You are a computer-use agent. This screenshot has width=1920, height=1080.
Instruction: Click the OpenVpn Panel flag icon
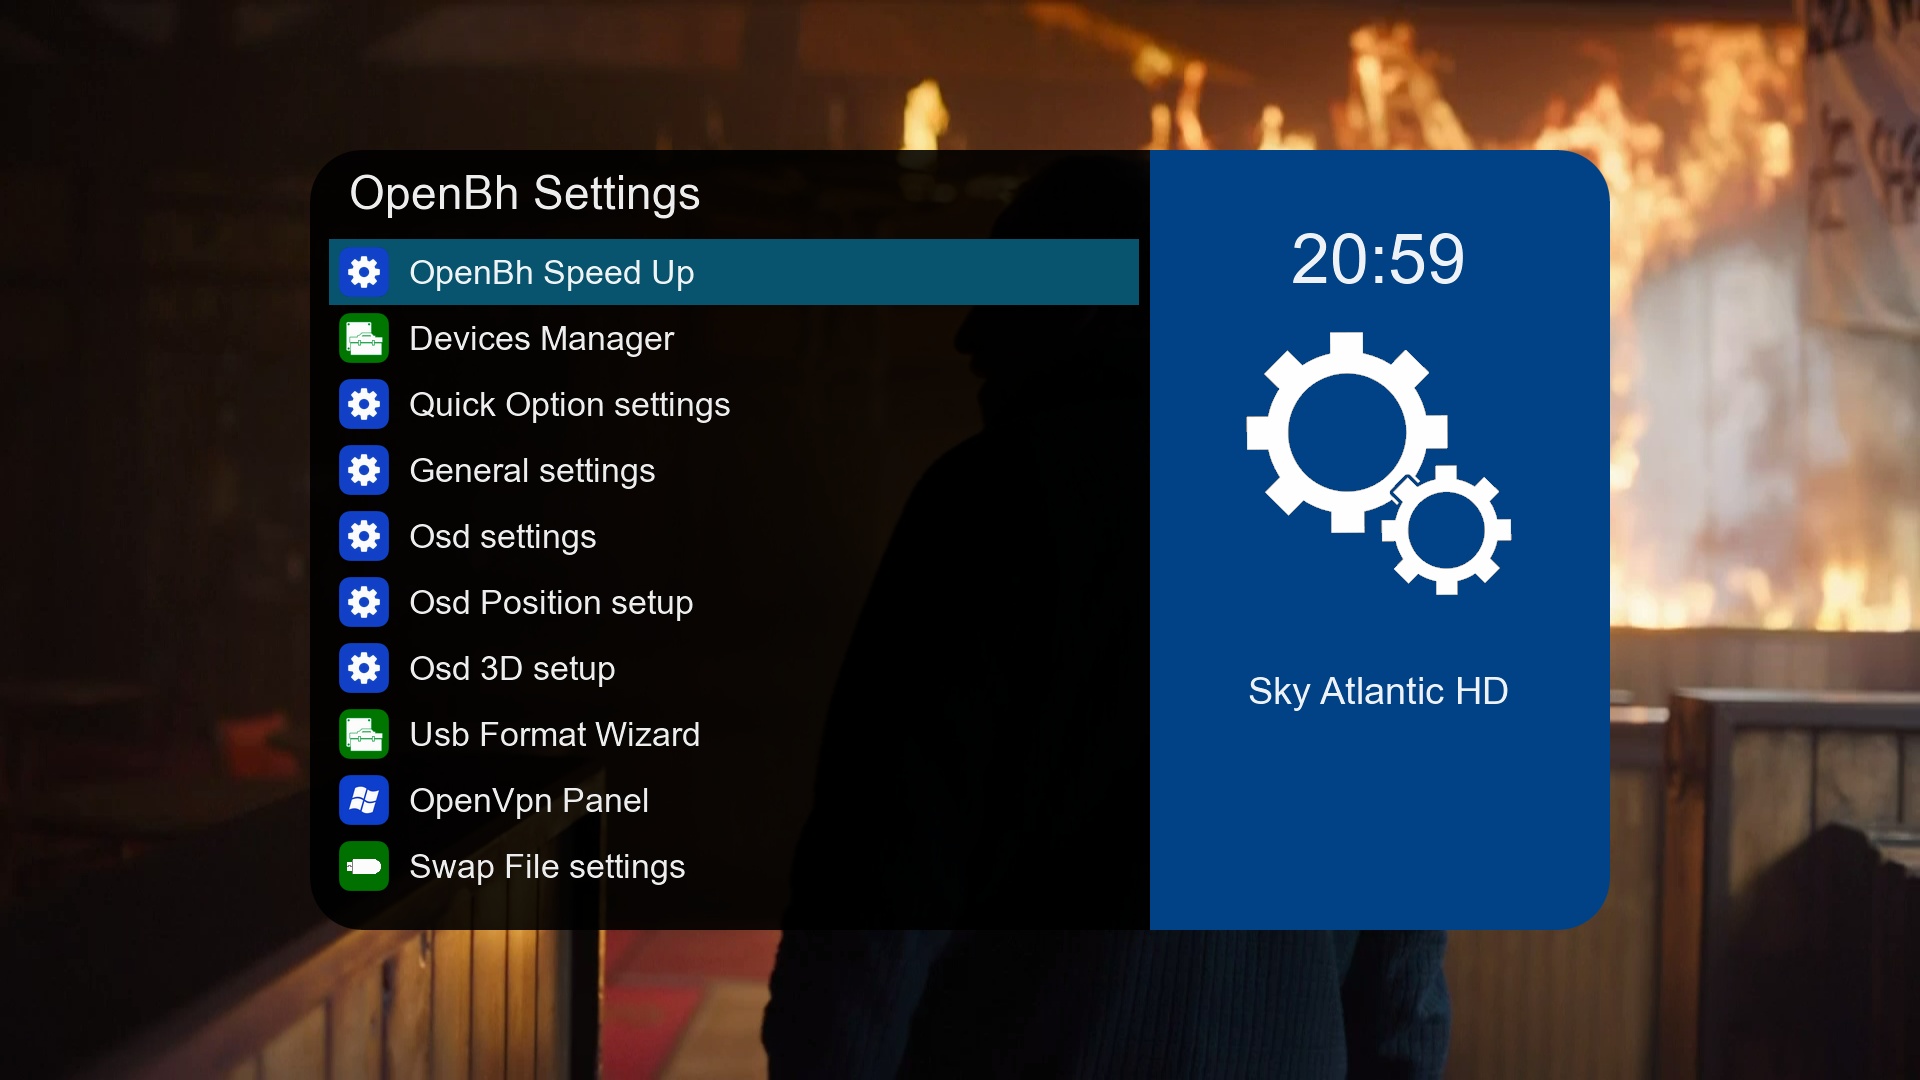click(x=364, y=800)
